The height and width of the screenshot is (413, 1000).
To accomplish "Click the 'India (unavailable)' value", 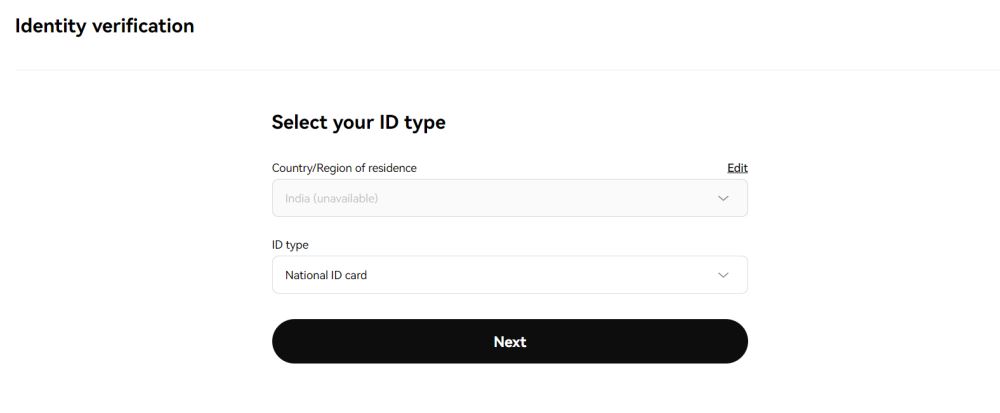I will 331,199.
